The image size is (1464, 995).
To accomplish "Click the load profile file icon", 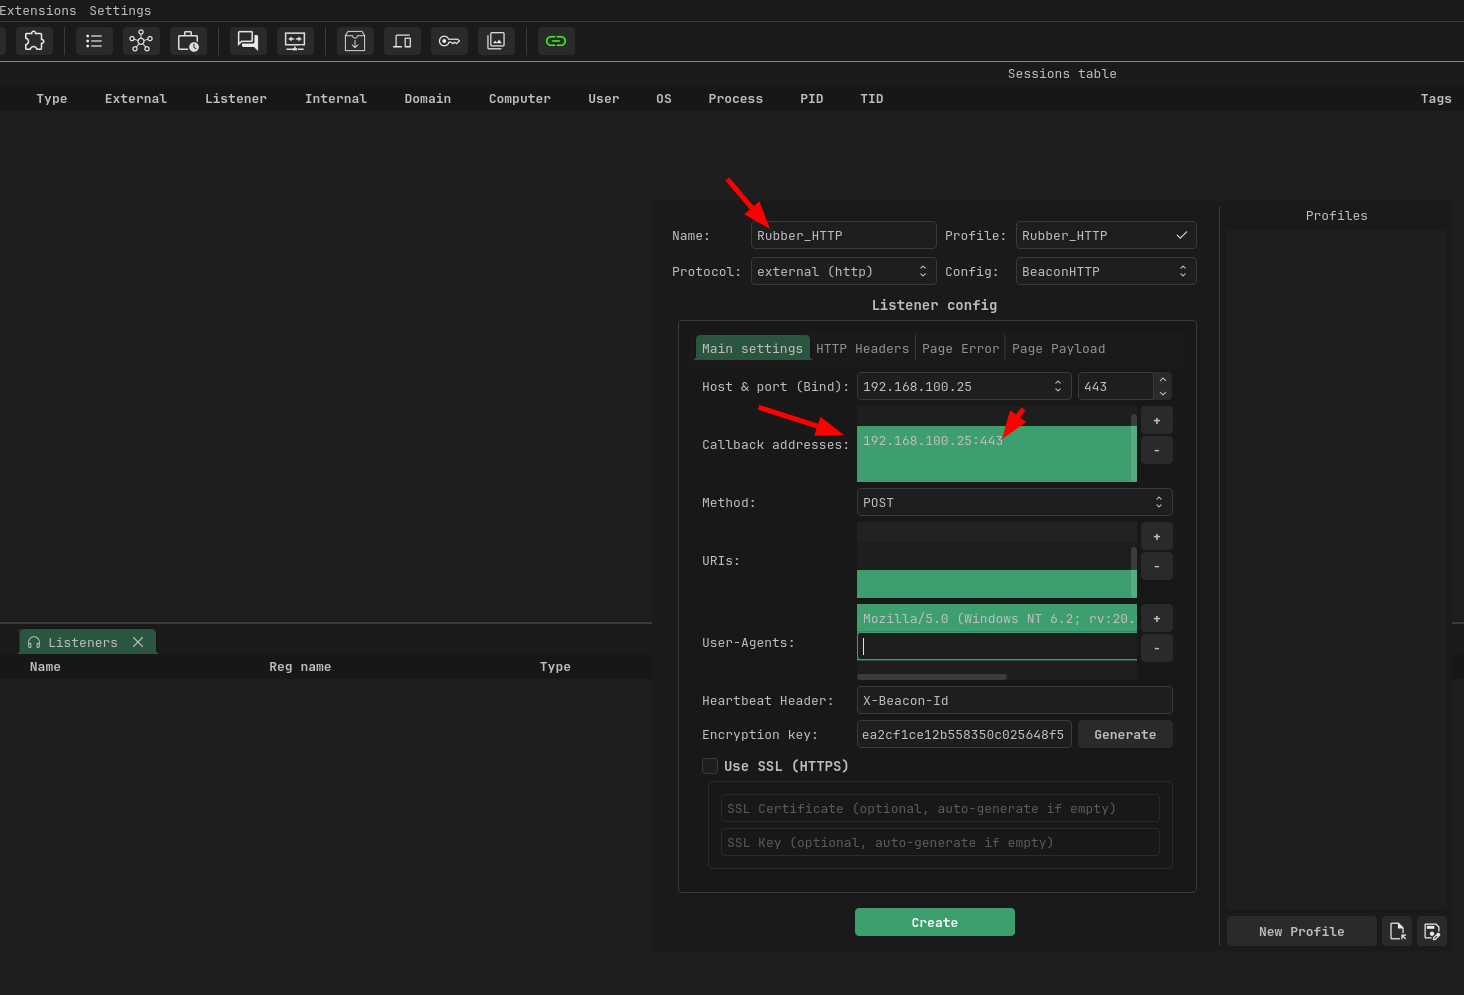I will [1397, 931].
